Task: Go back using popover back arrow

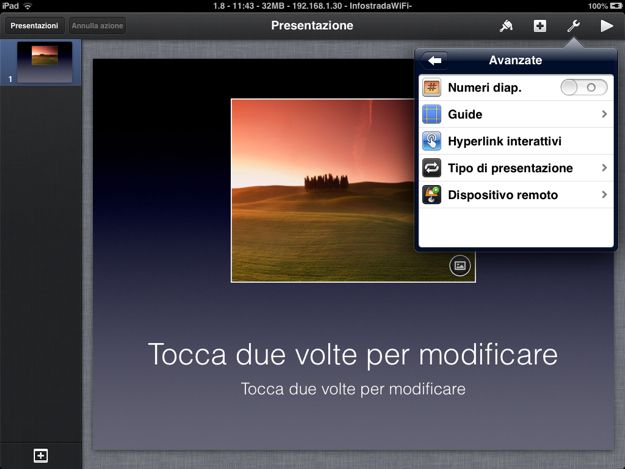Action: (x=435, y=60)
